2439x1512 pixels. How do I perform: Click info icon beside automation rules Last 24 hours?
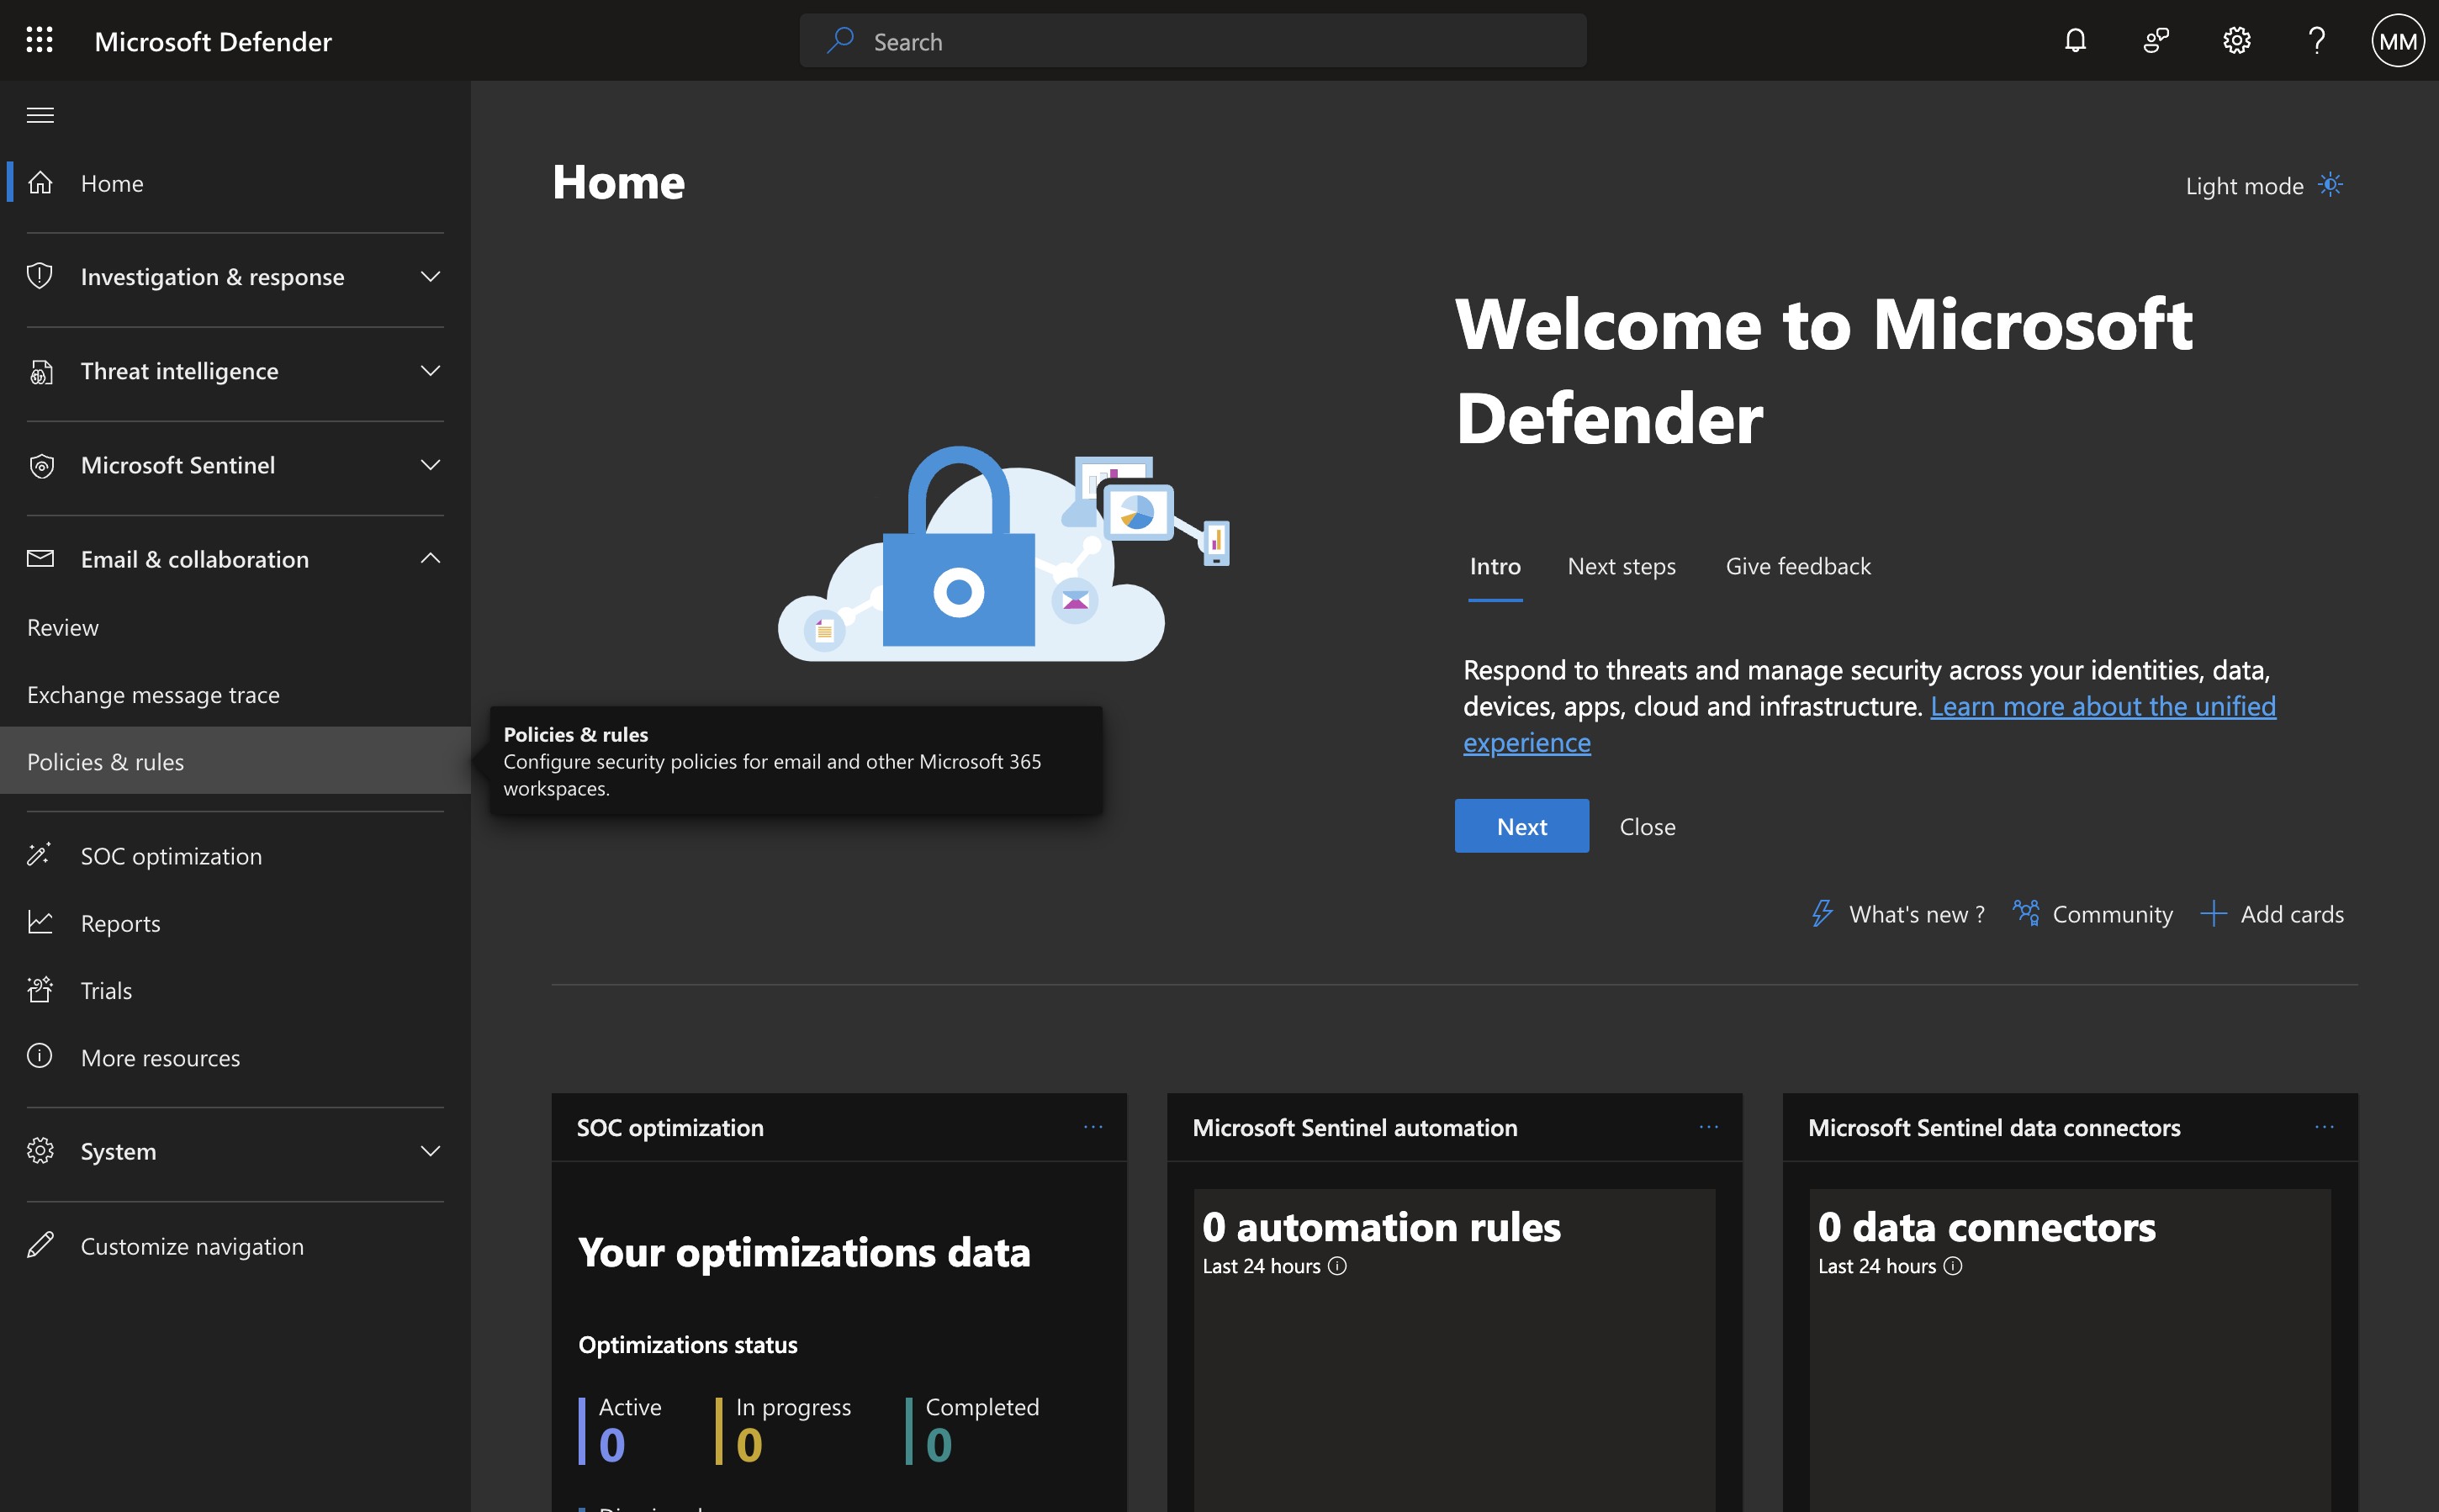pyautogui.click(x=1337, y=1266)
